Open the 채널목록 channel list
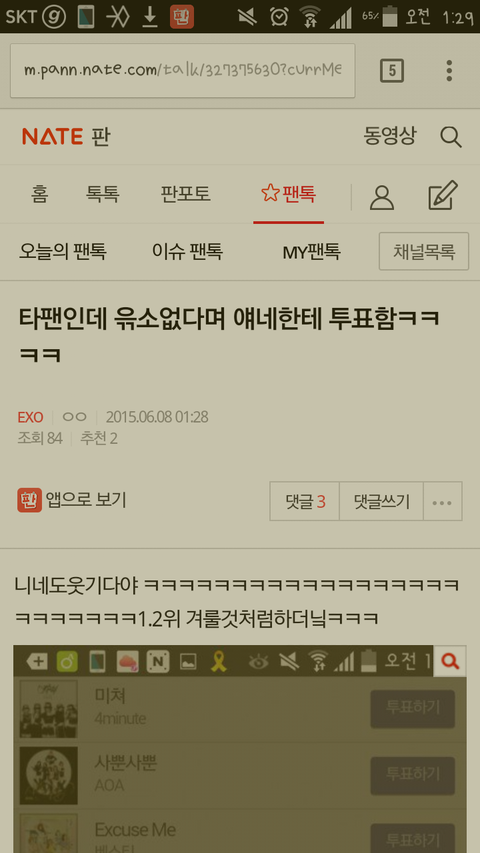The image size is (480, 853). click(x=424, y=251)
